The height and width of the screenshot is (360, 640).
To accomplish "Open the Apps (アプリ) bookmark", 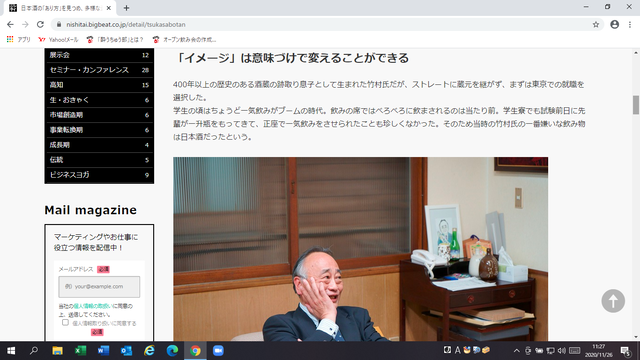I will coord(19,40).
